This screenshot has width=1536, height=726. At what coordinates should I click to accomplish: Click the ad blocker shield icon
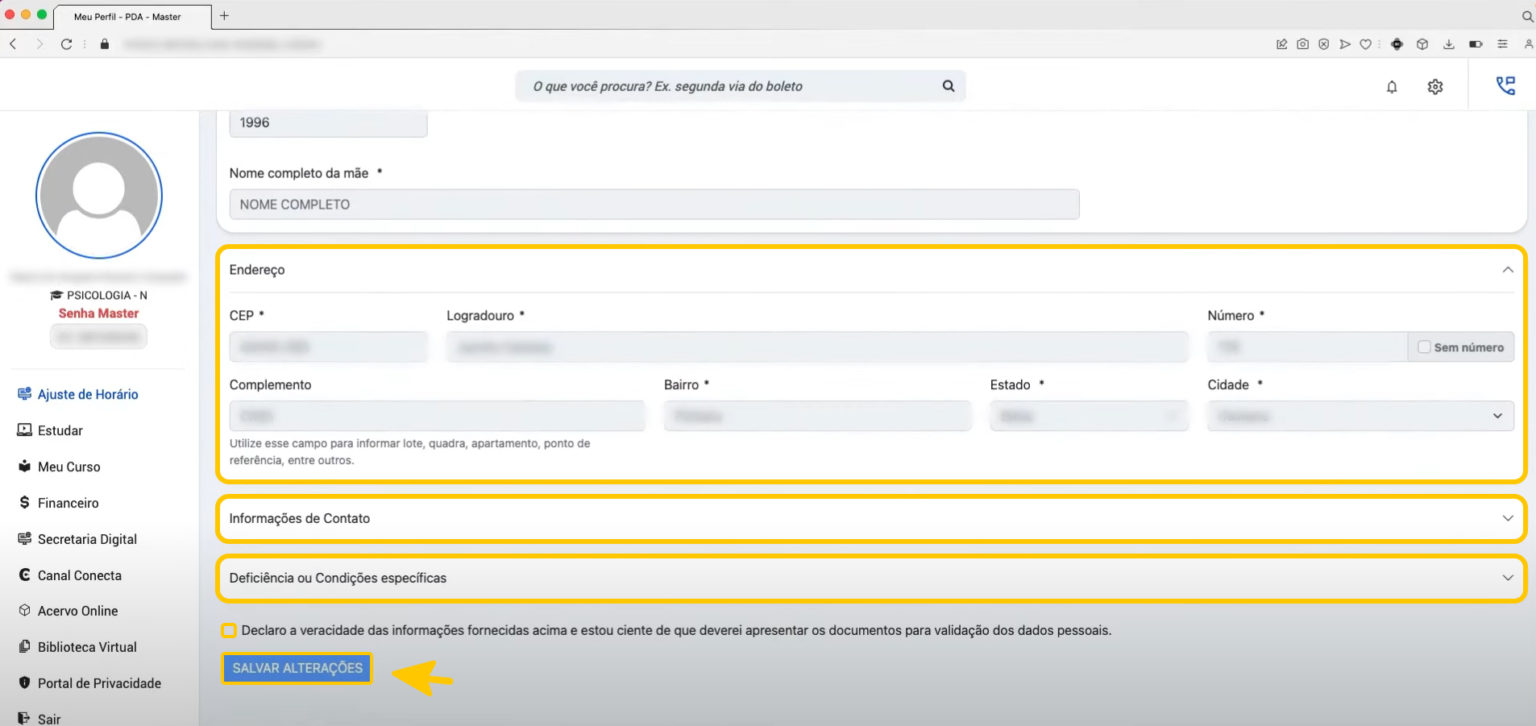(x=1324, y=44)
